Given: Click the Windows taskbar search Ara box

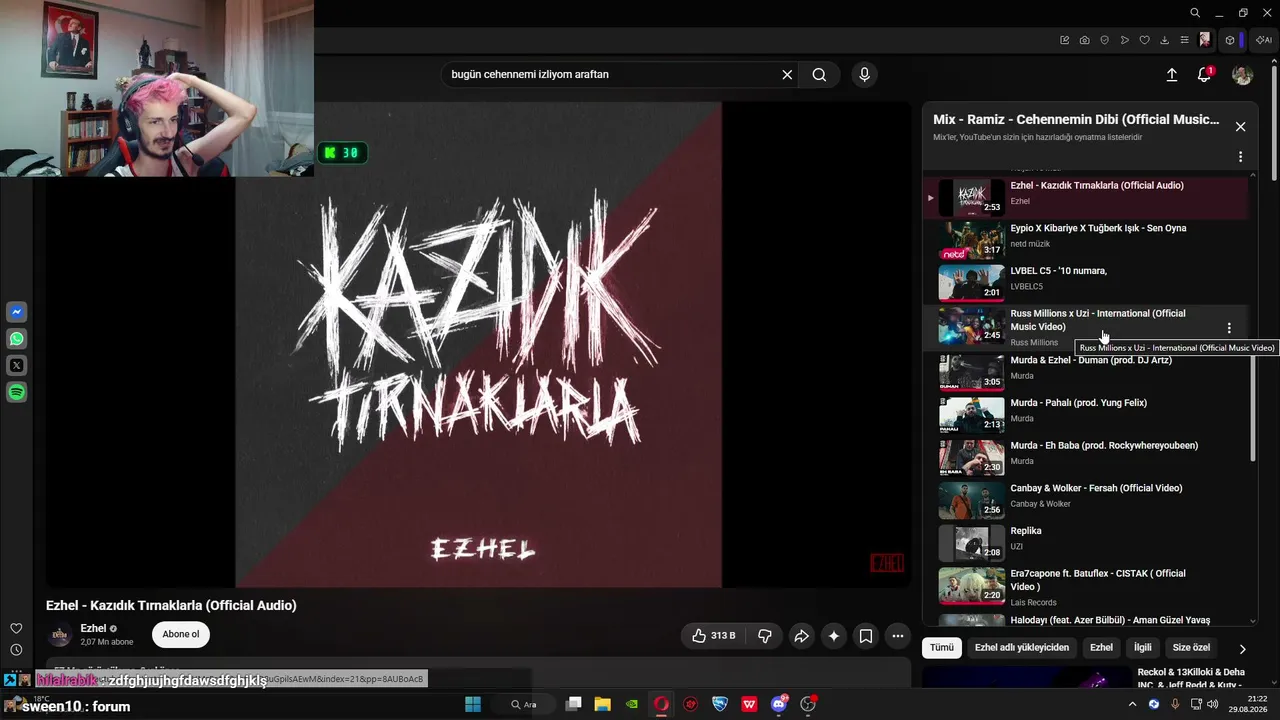Looking at the screenshot, I should (x=524, y=705).
